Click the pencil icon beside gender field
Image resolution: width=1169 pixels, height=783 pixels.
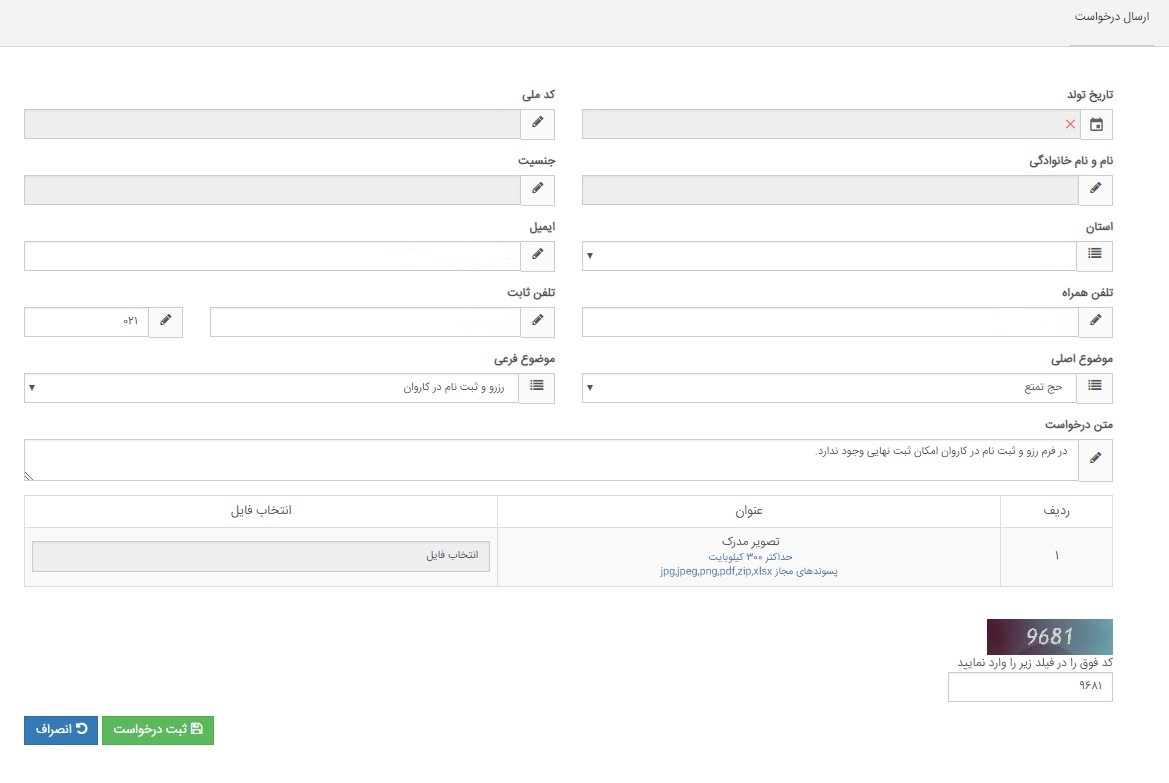538,189
